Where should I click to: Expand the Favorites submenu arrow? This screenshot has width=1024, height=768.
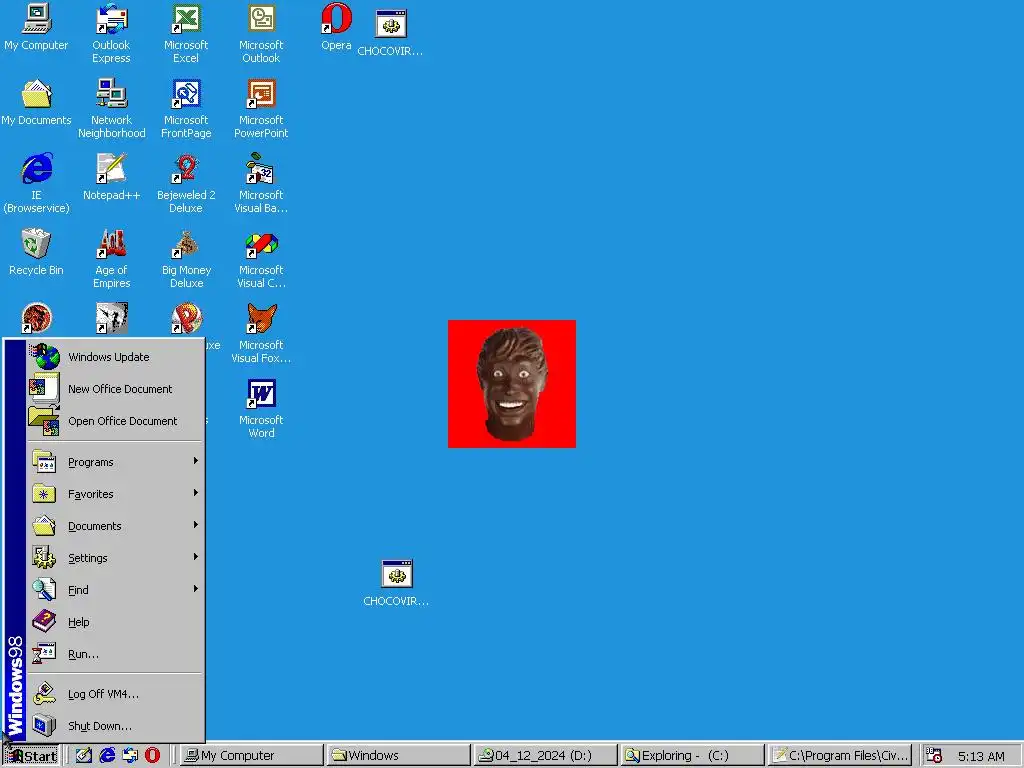pyautogui.click(x=195, y=493)
